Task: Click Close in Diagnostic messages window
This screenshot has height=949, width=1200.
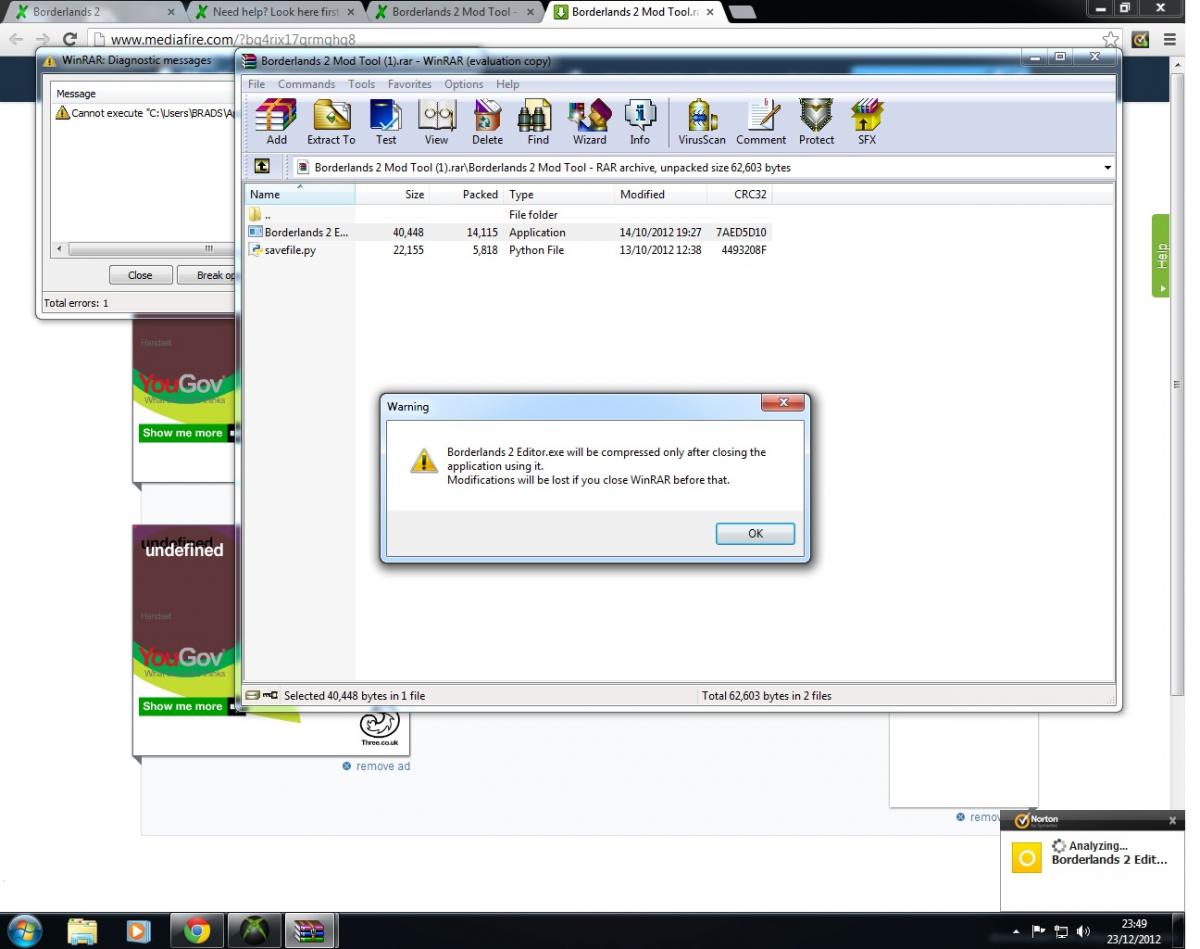Action: (140, 275)
